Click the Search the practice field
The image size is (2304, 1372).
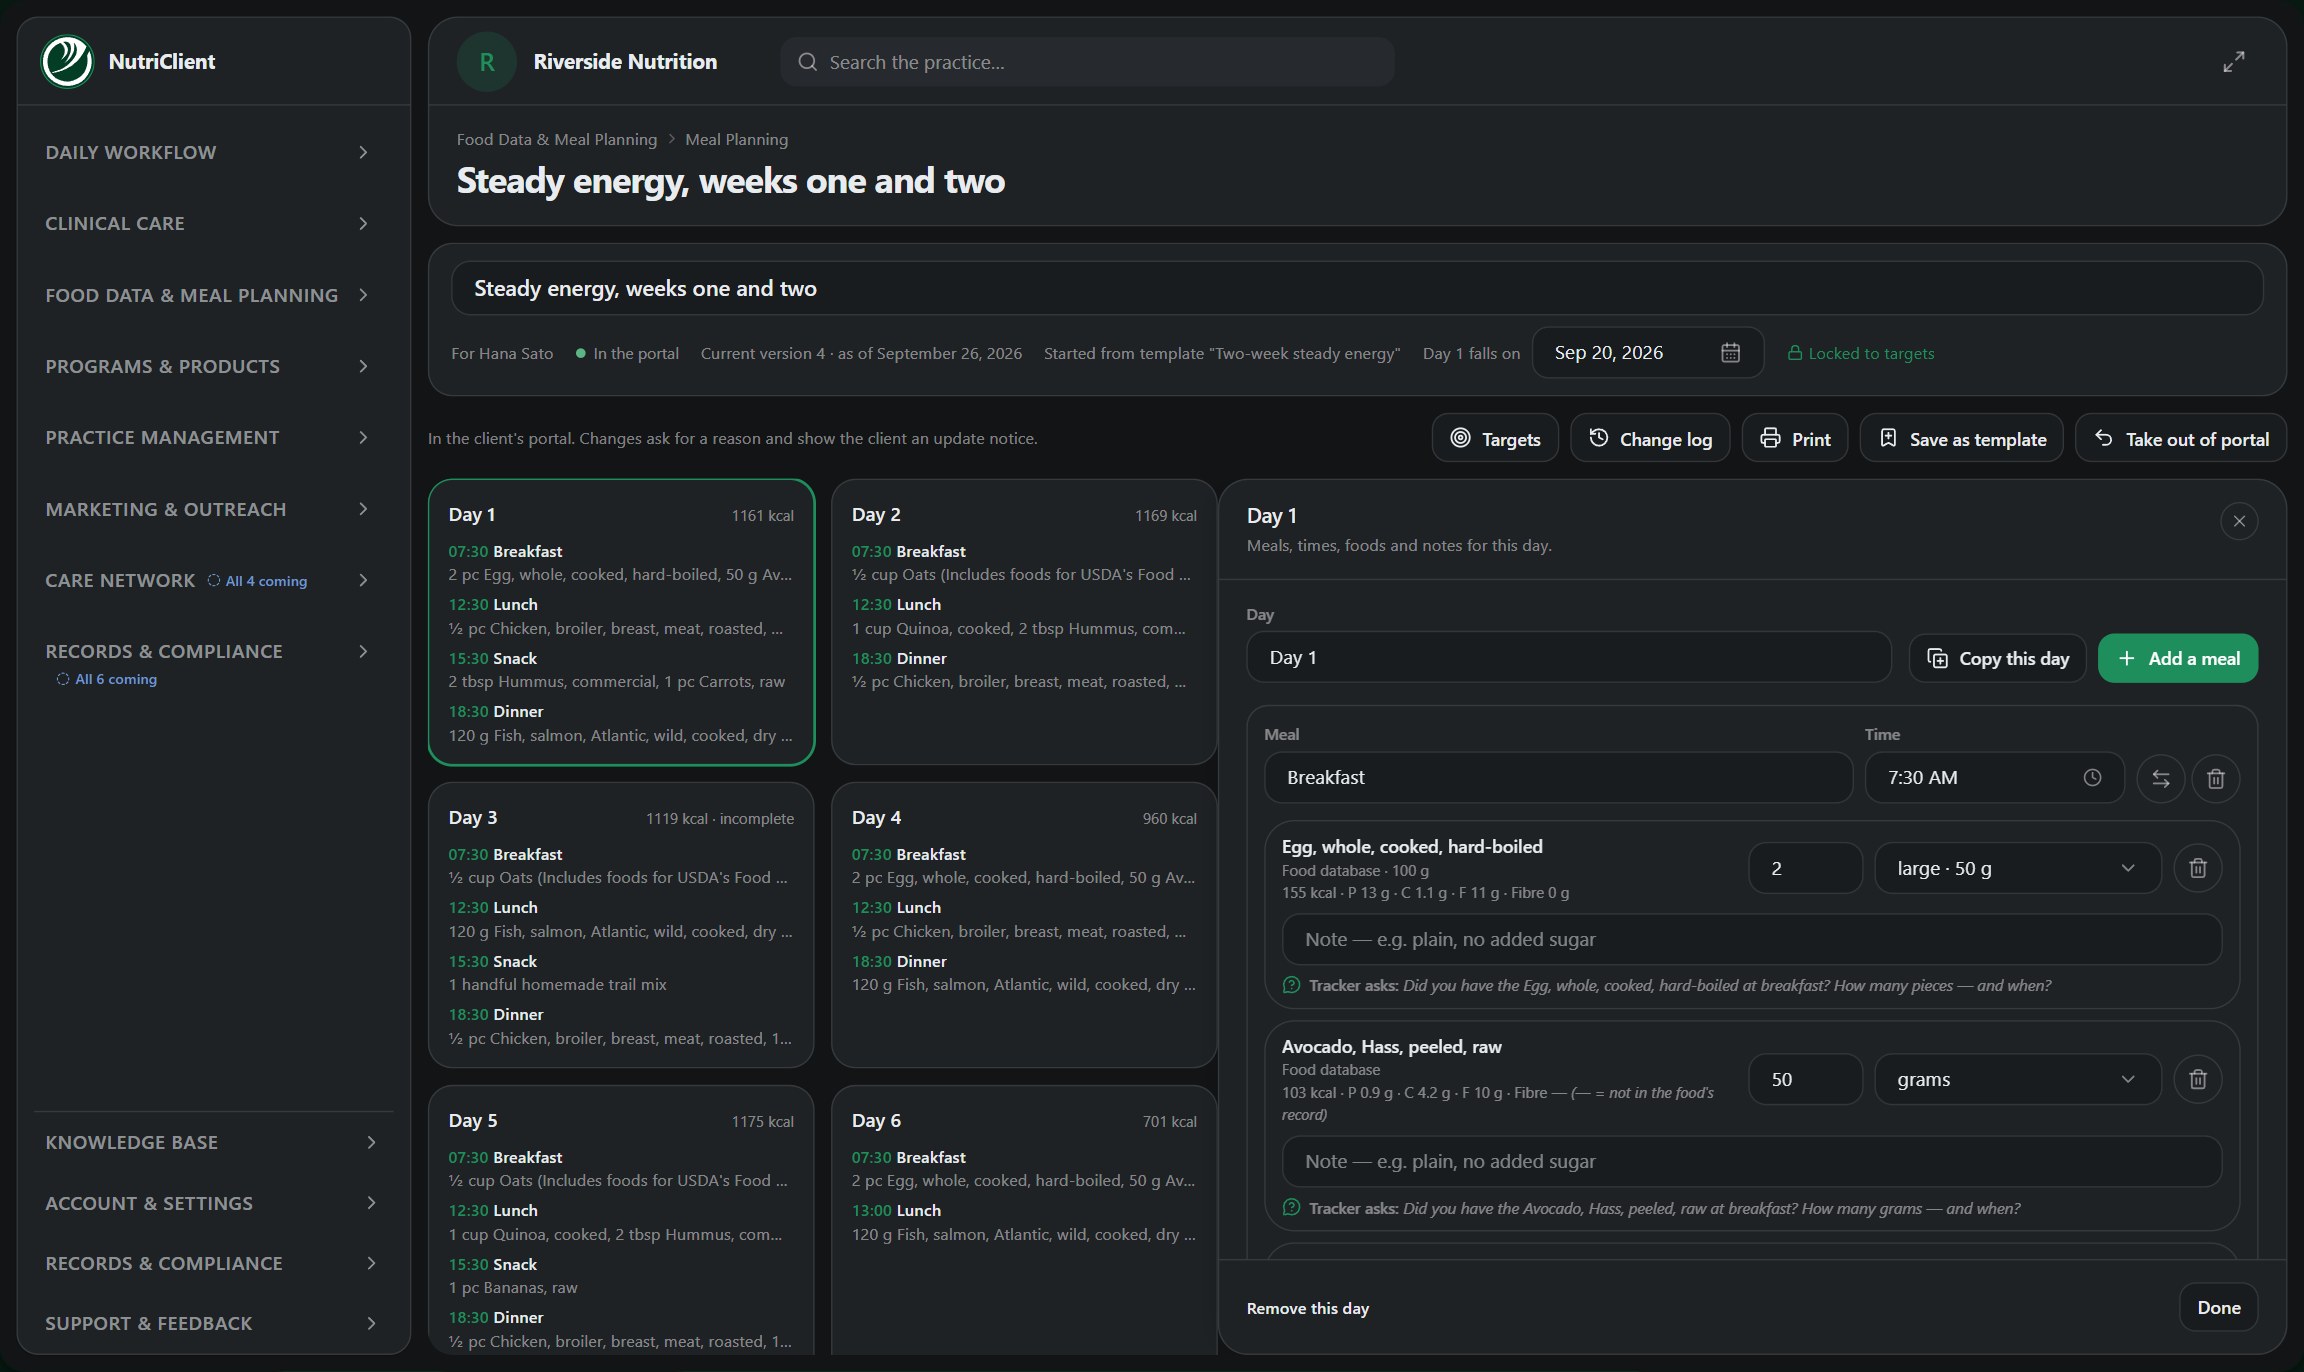[x=1087, y=62]
